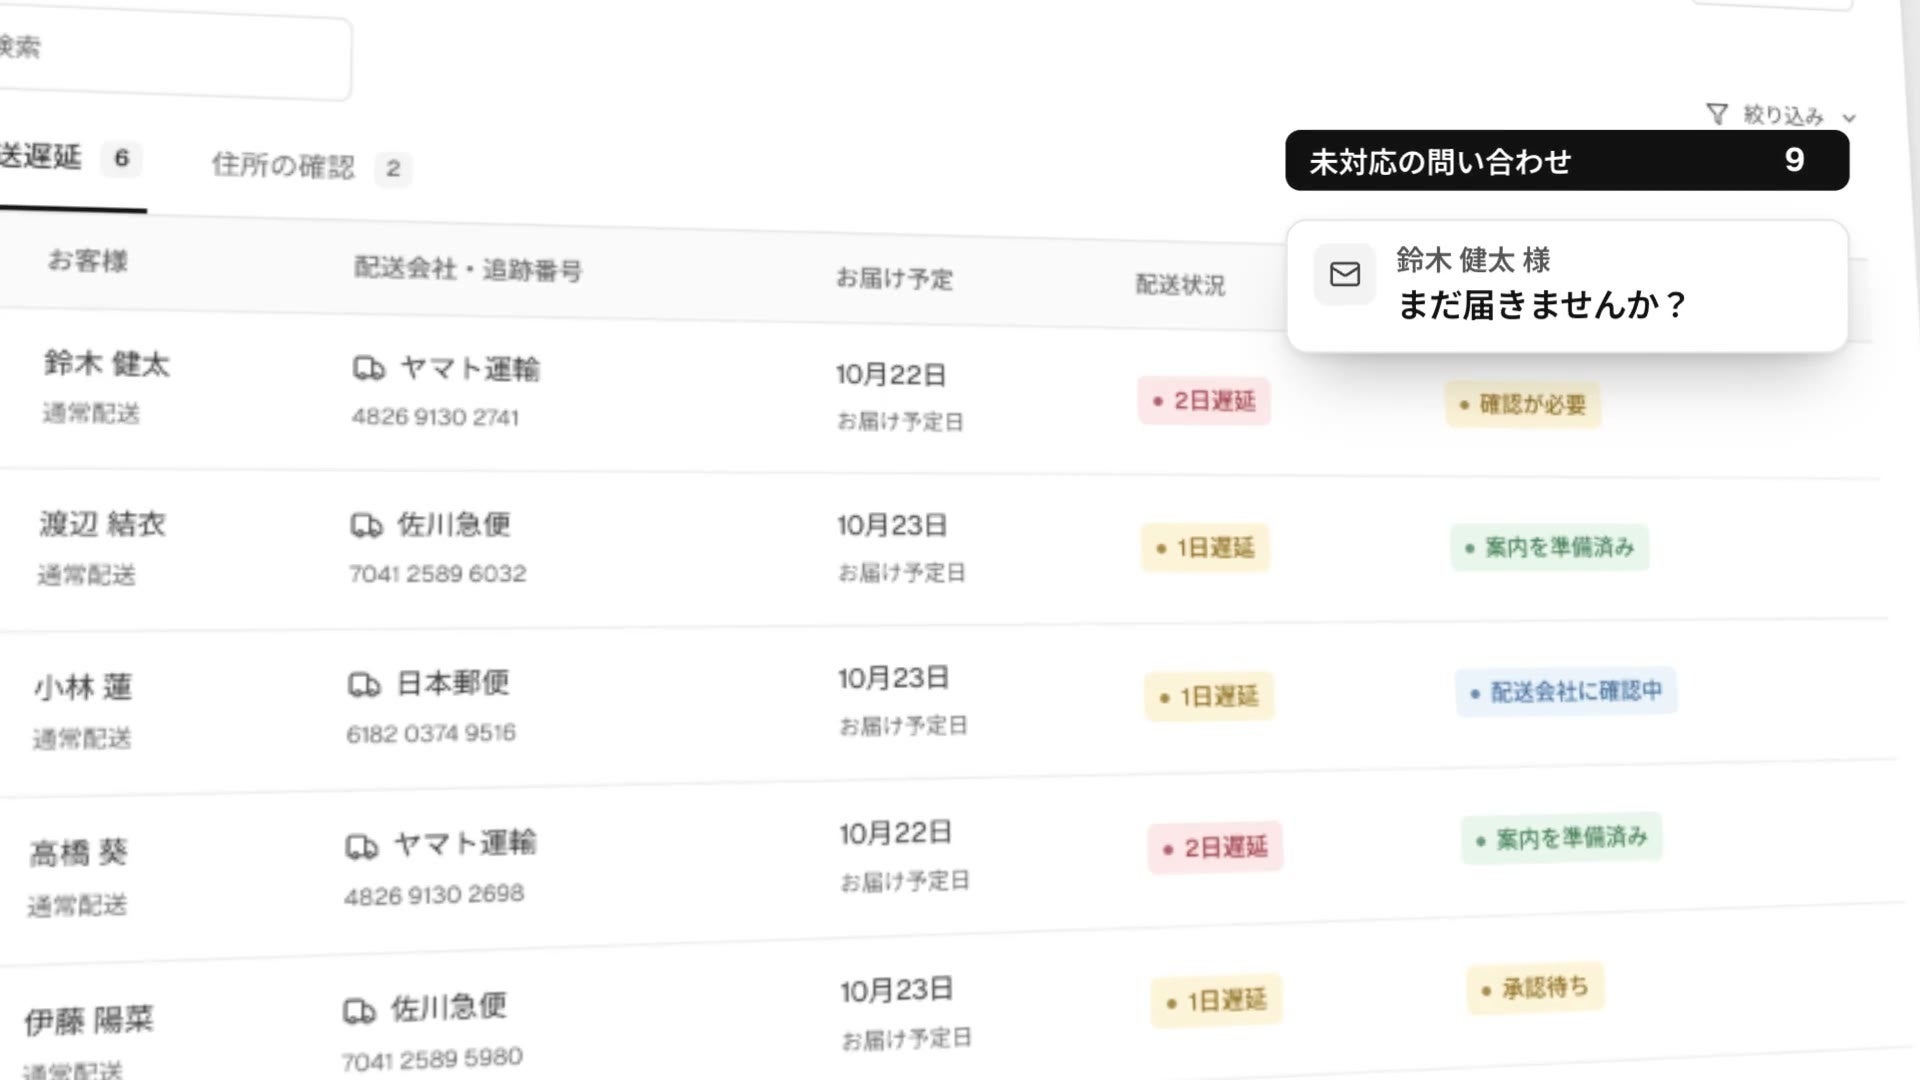Click the お届け予定 column header
Viewport: 1920px width, 1080px height.
point(895,278)
